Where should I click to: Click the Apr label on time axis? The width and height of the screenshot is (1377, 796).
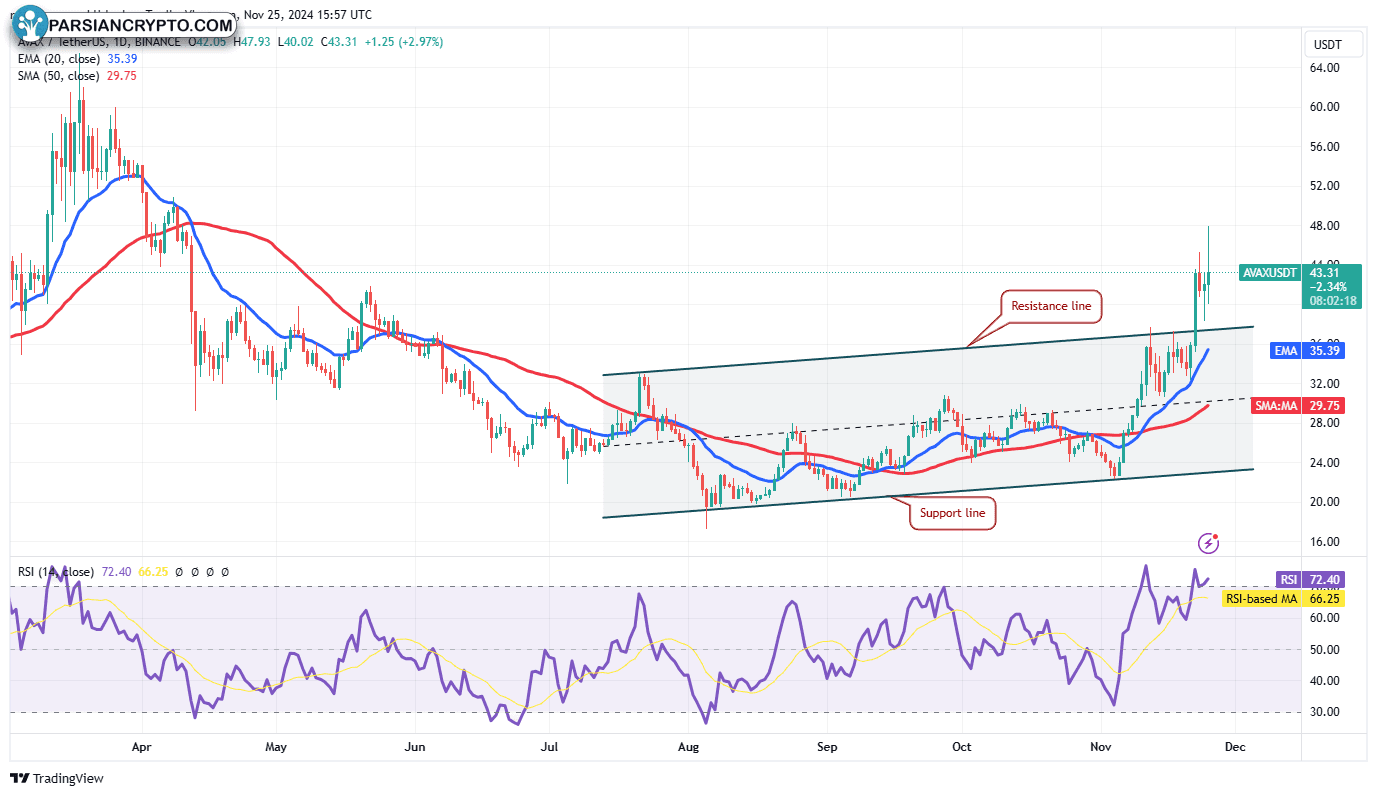pyautogui.click(x=141, y=746)
